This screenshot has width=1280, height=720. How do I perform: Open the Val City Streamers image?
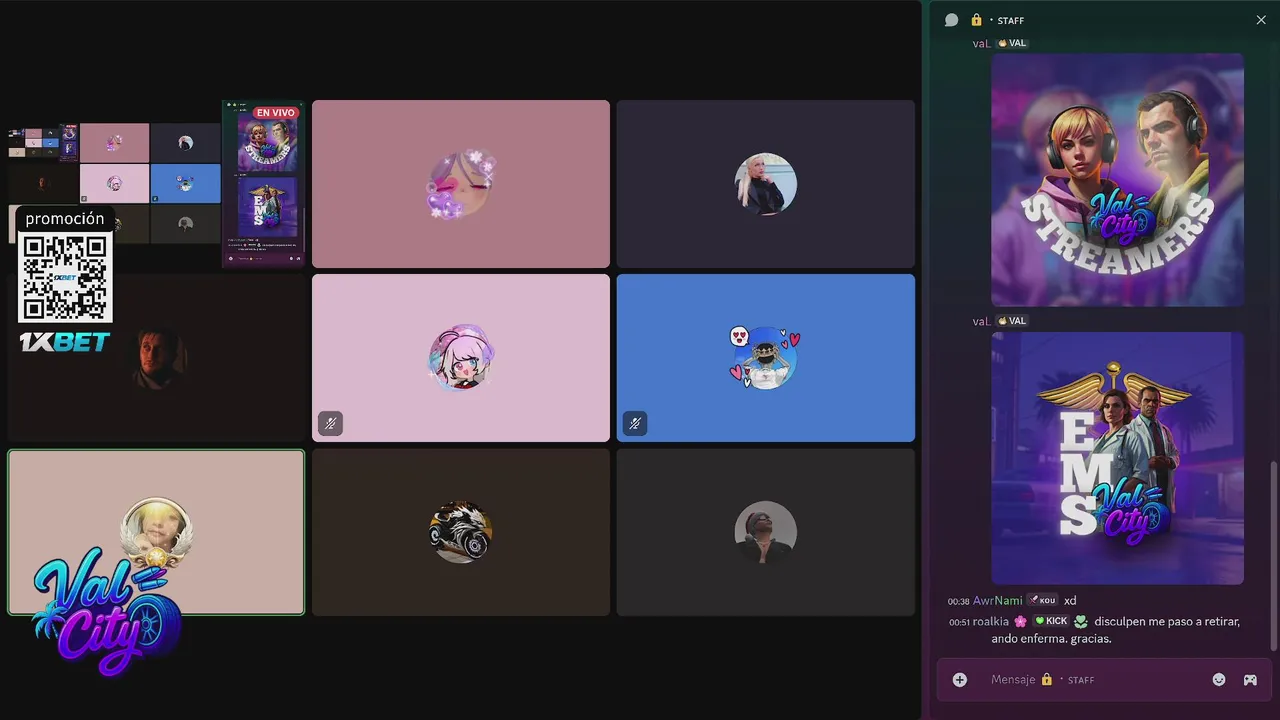(1118, 180)
